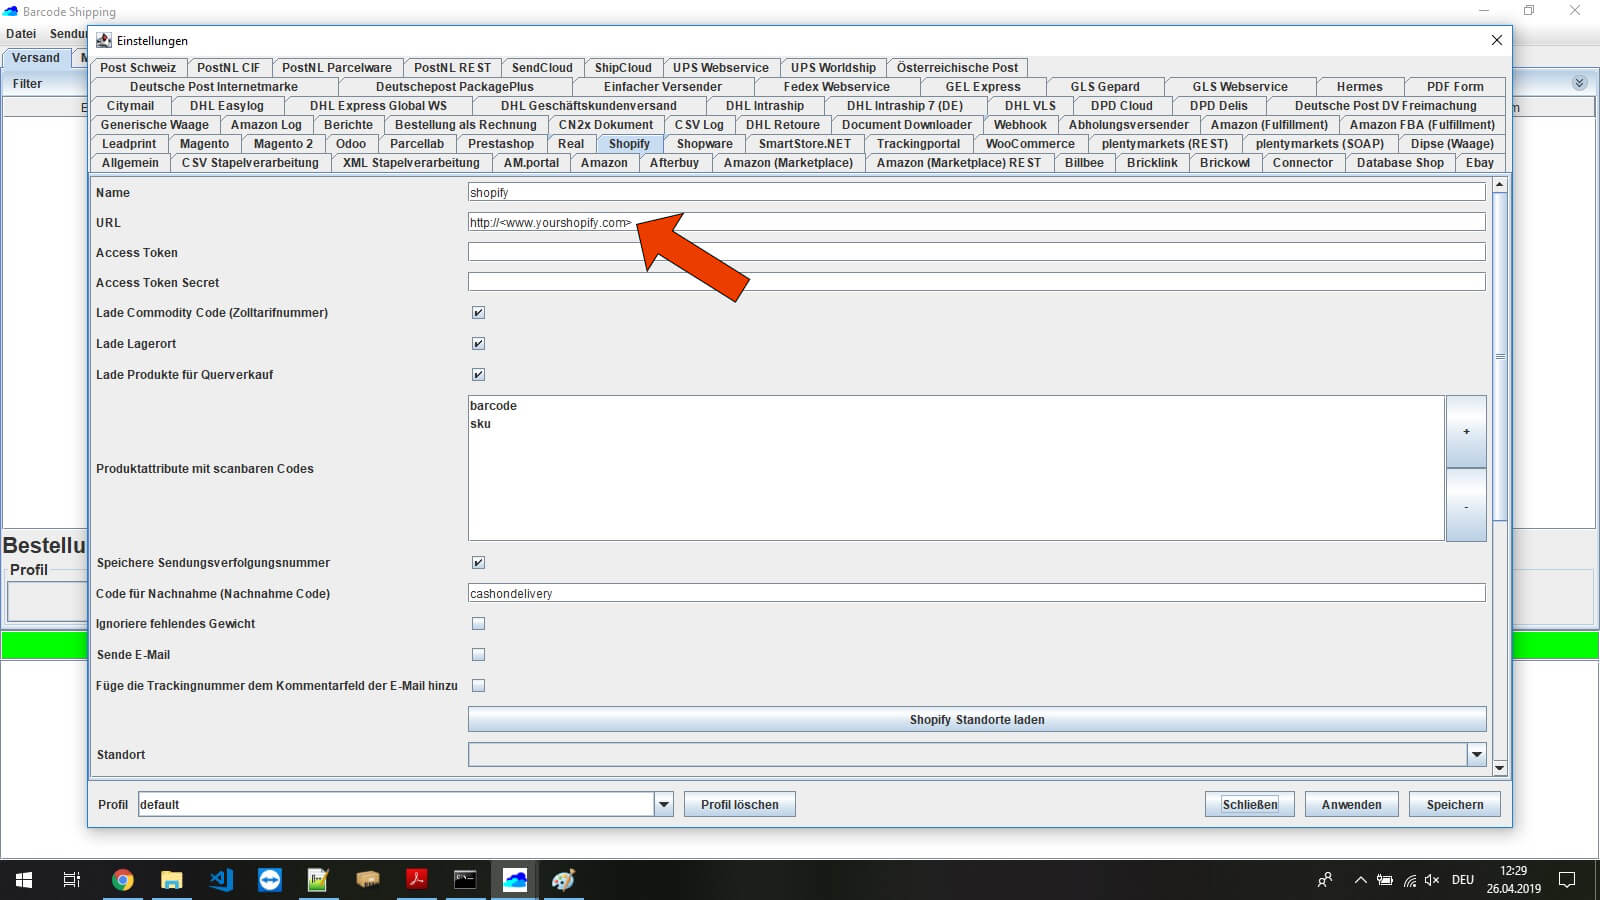Select the sku attribute in list

(x=480, y=424)
